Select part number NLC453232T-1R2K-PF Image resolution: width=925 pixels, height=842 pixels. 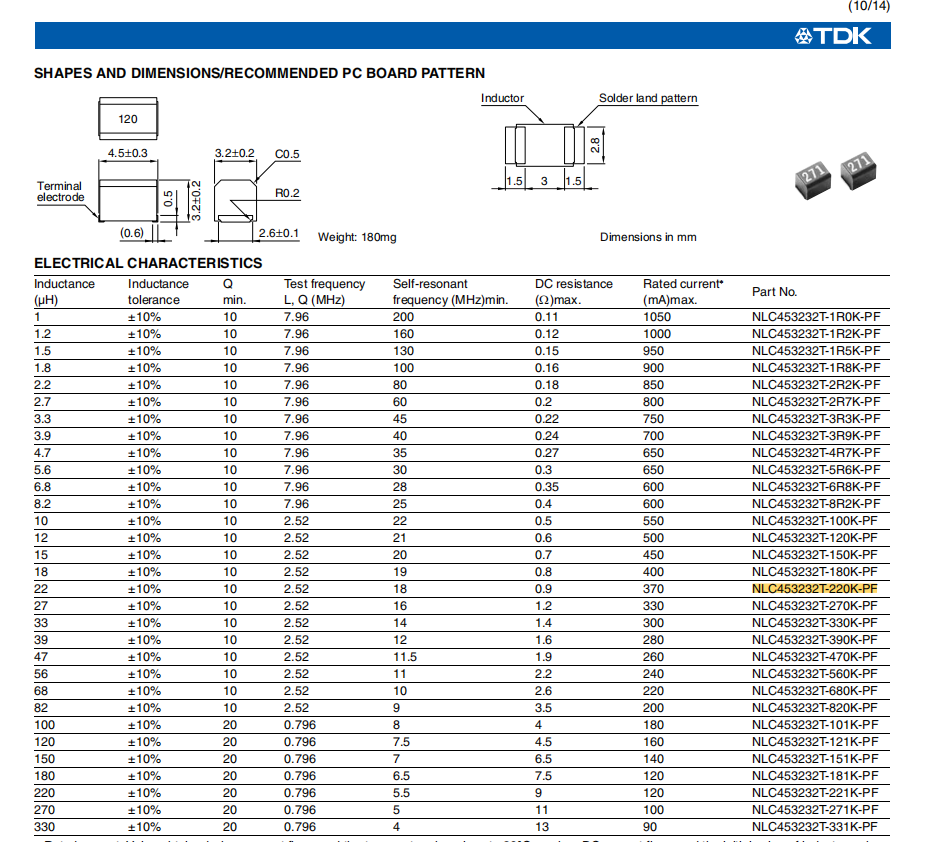click(816, 334)
